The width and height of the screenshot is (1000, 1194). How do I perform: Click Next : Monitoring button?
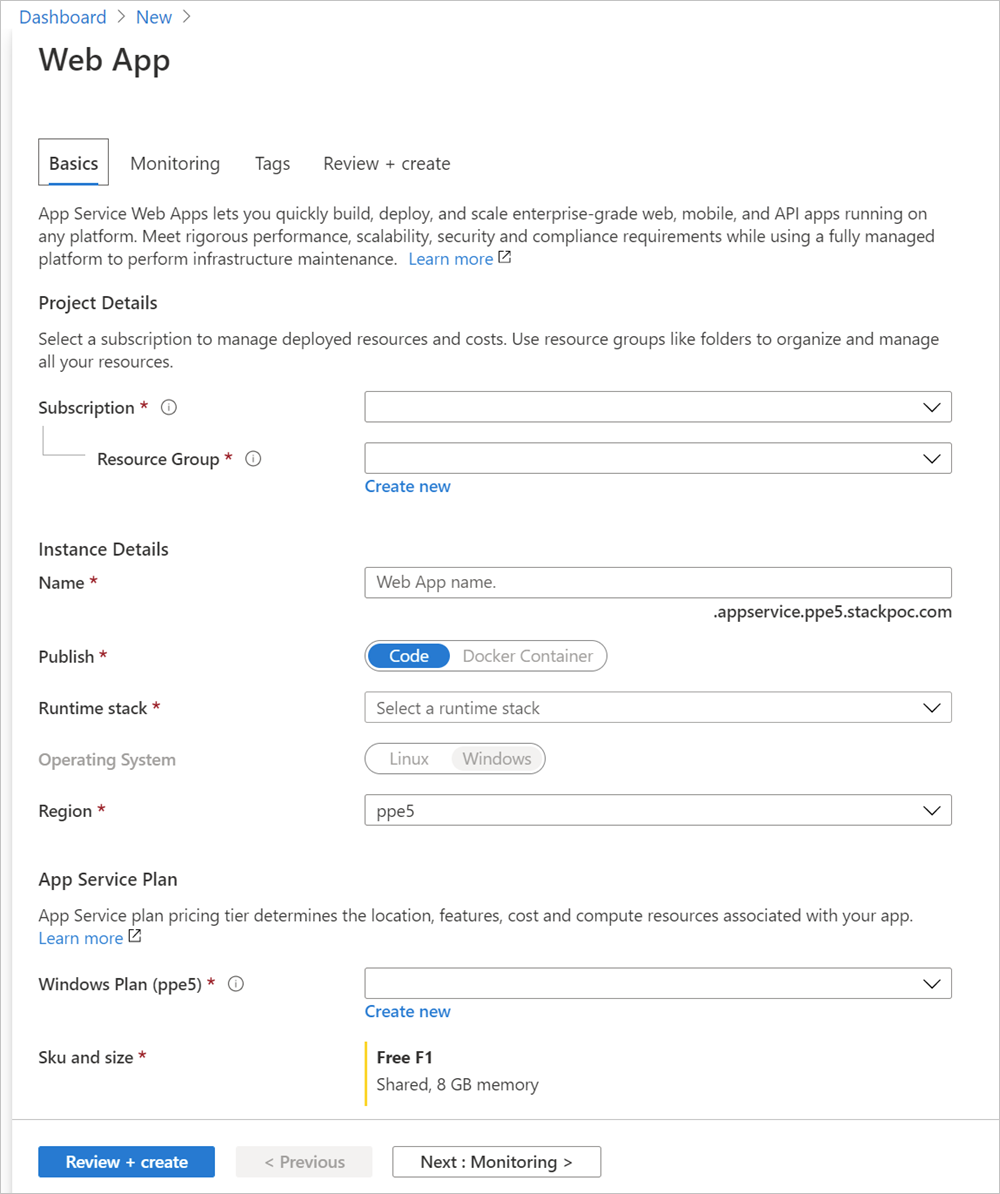[x=496, y=1162]
